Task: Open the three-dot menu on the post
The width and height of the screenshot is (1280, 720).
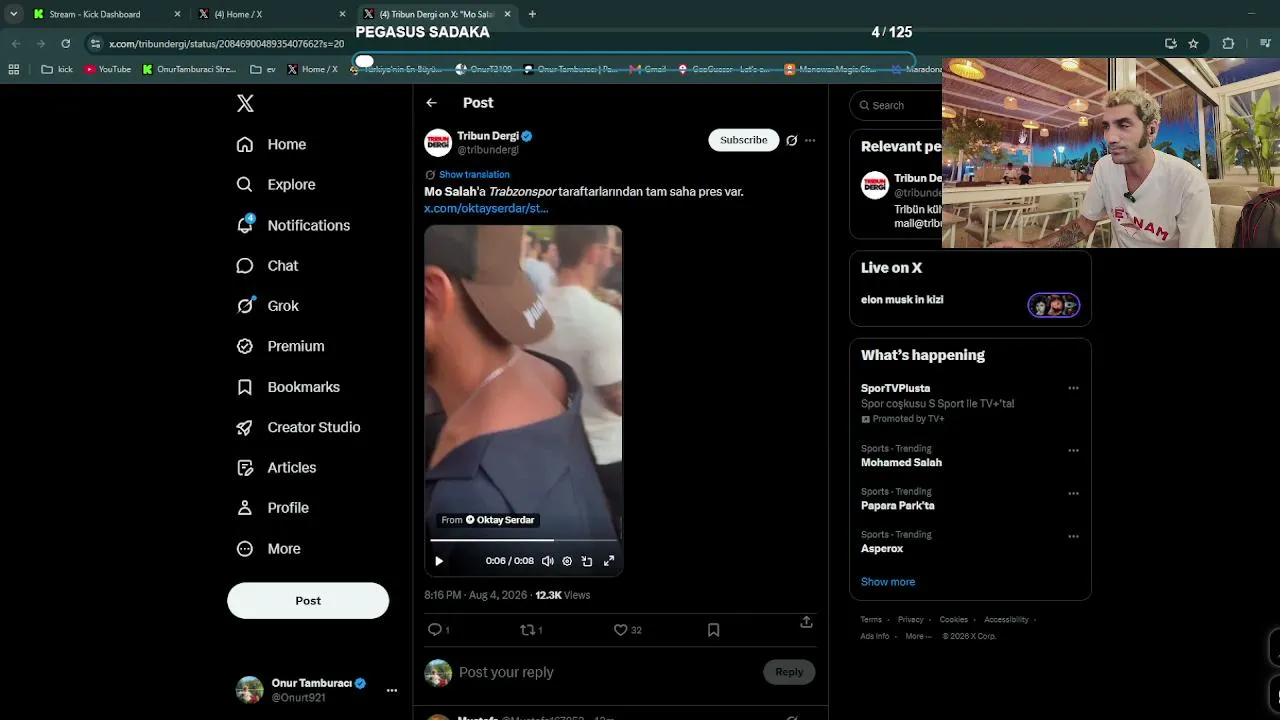Action: tap(810, 140)
